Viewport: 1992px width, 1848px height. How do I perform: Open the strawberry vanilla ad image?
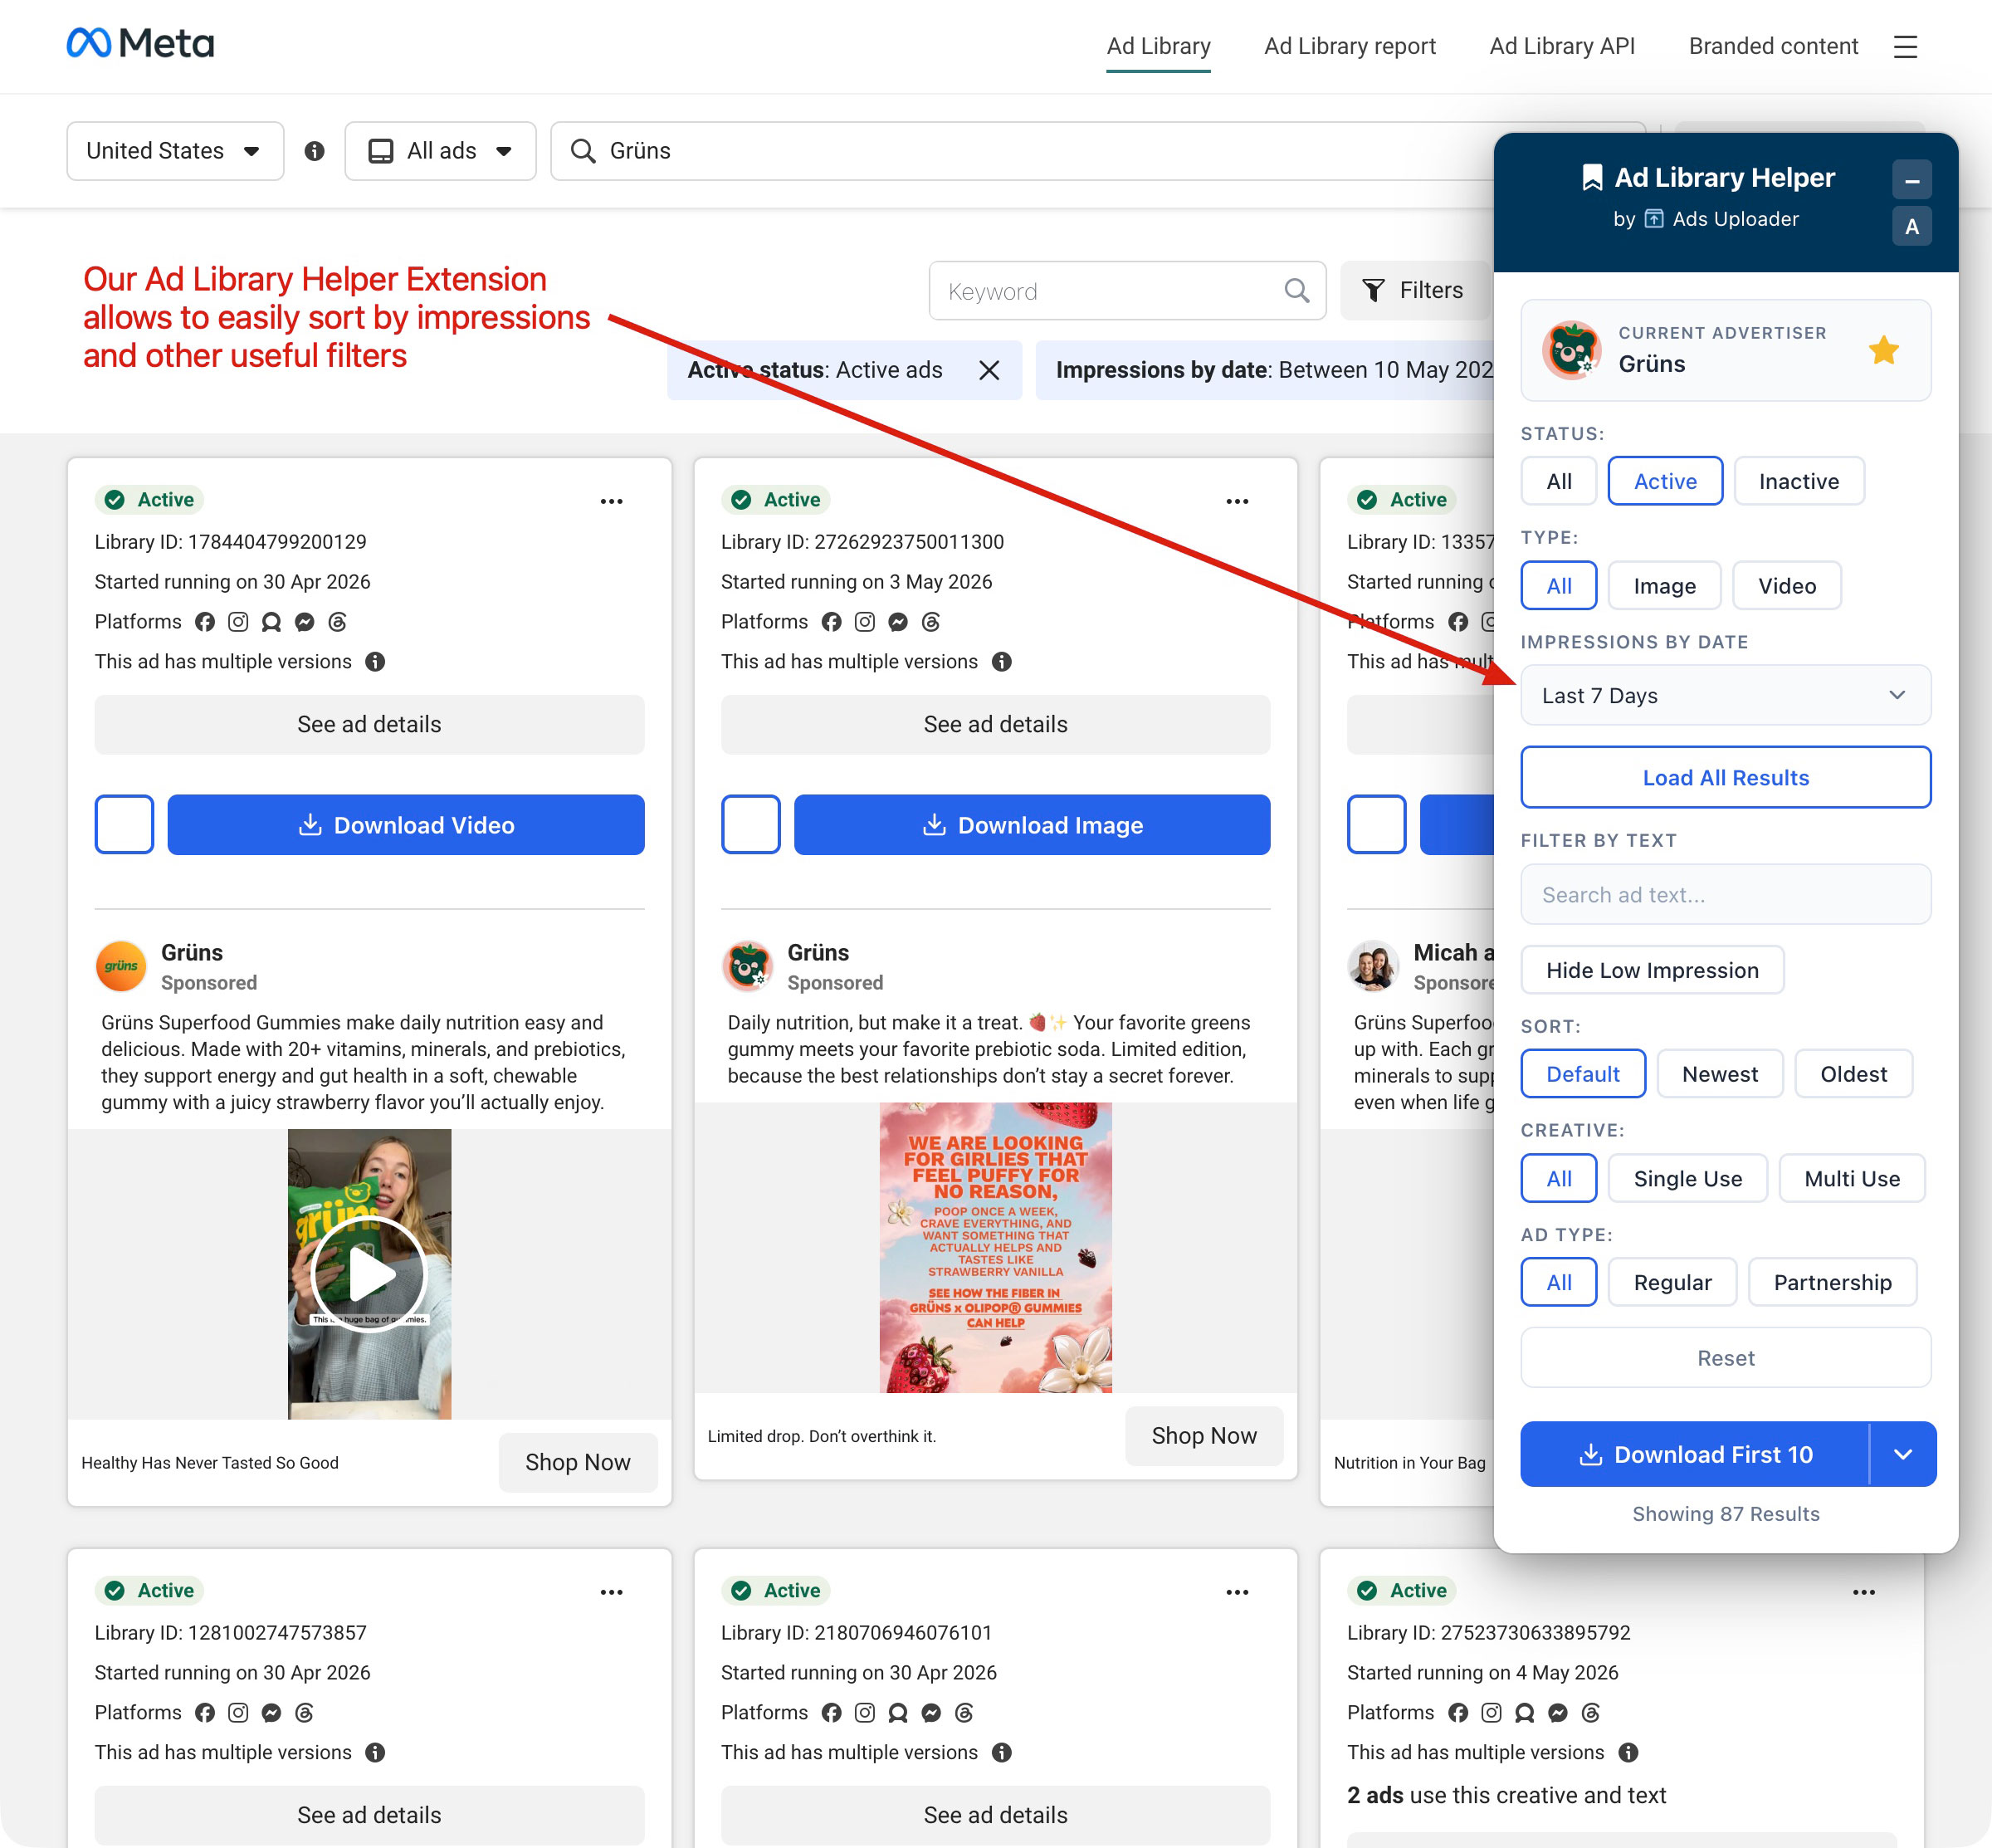[995, 1248]
